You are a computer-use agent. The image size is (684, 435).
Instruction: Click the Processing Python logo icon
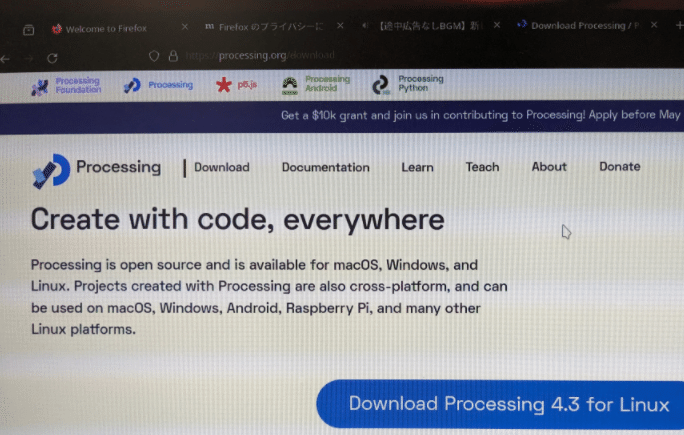tap(381, 85)
